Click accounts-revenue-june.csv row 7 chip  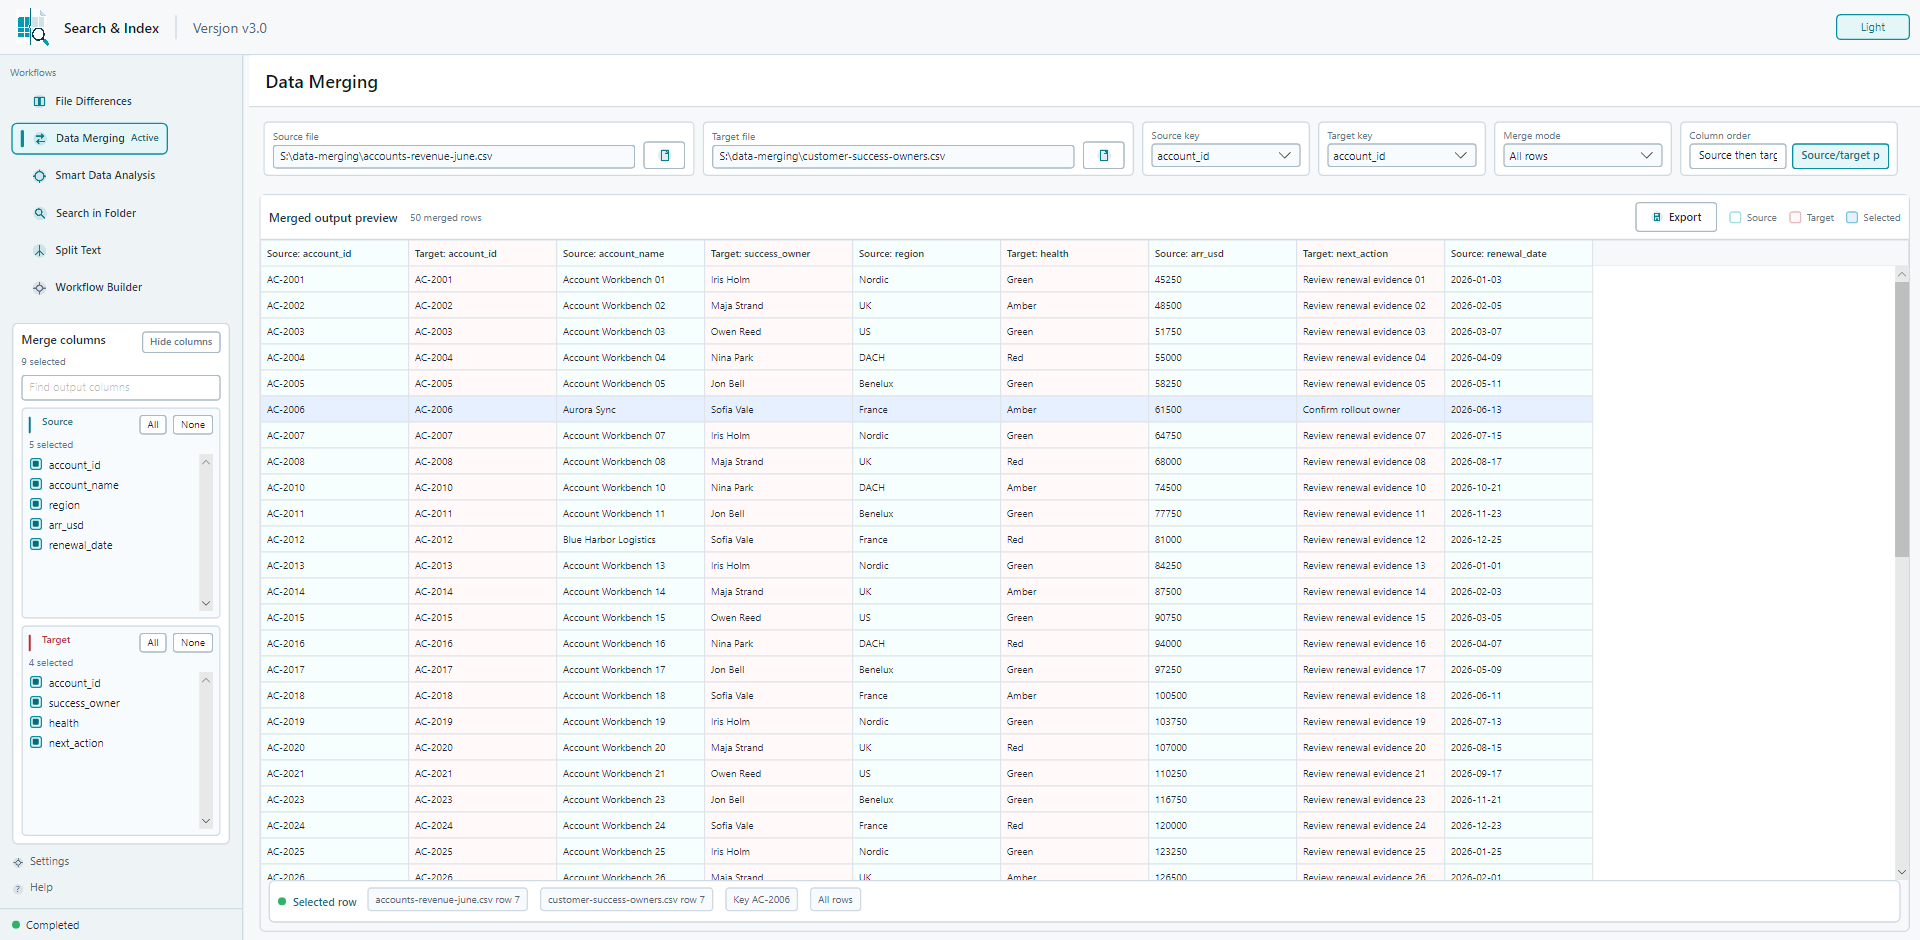click(x=447, y=900)
